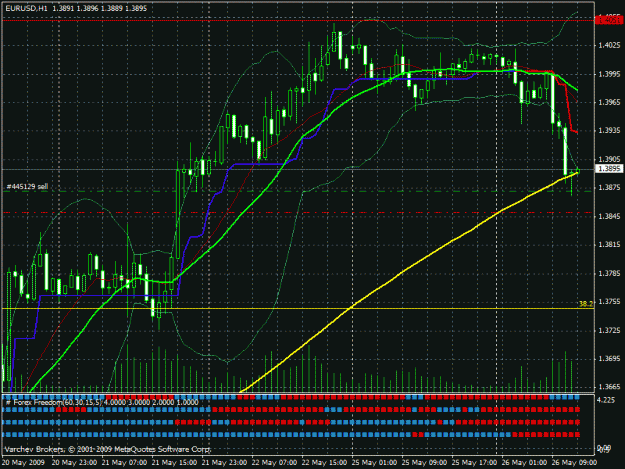Click the 25 May 09:00 time label

(x=424, y=463)
